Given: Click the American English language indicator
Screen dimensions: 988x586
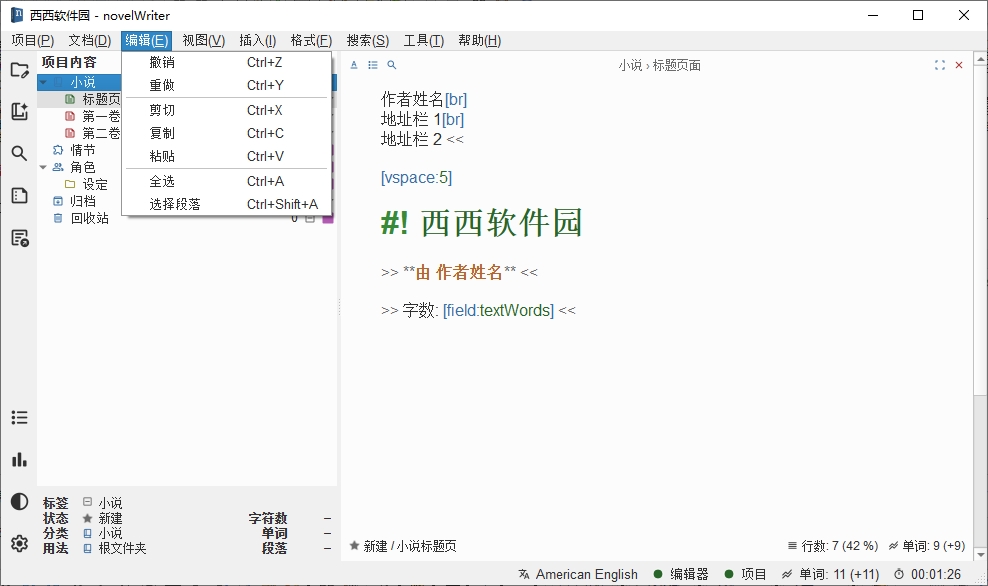Looking at the screenshot, I should 578,574.
